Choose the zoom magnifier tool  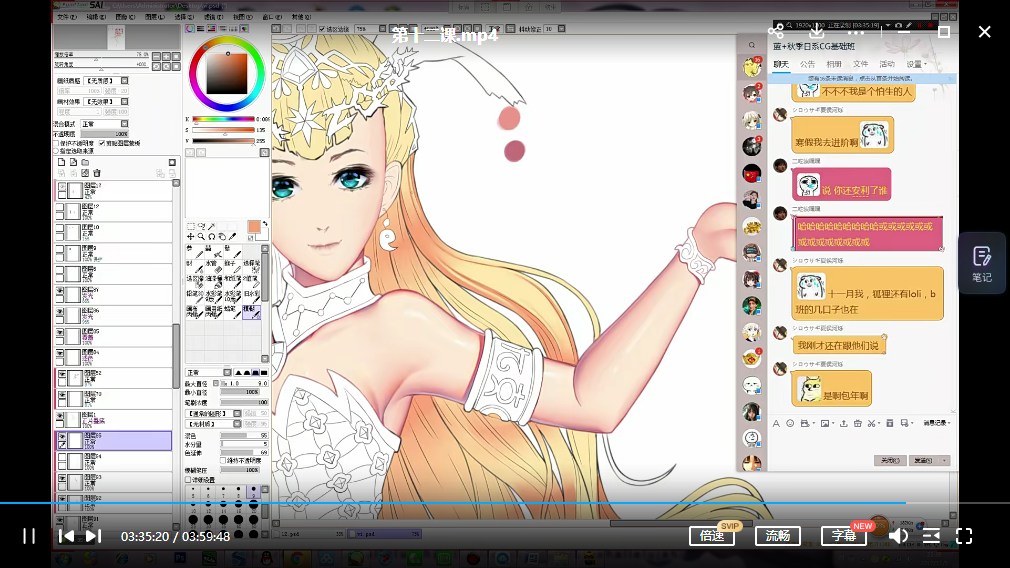click(x=201, y=237)
